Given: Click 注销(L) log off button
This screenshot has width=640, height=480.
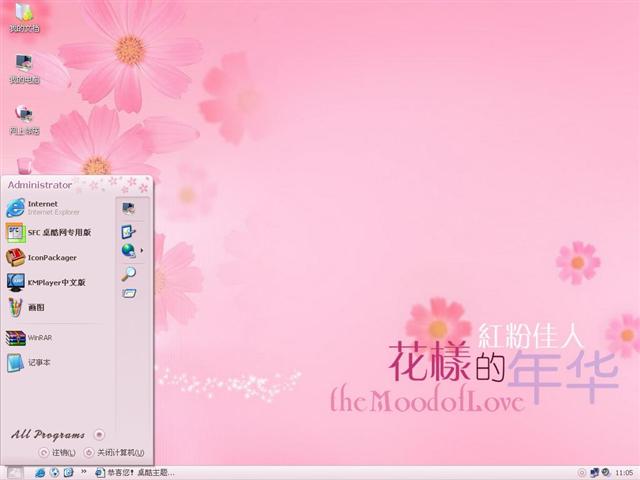Looking at the screenshot, I should 57,453.
